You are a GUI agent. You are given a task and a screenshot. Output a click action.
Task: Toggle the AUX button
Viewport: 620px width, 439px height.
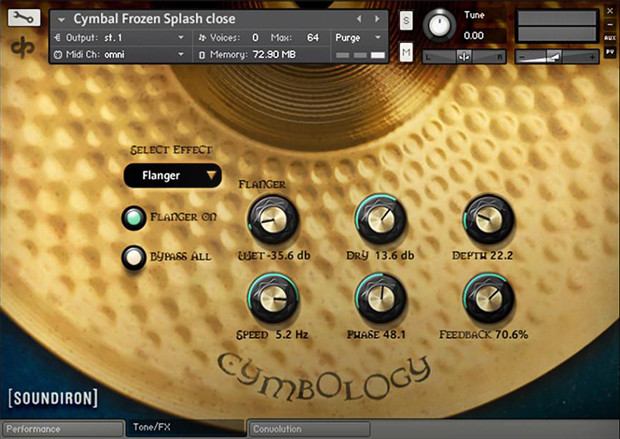click(x=610, y=38)
